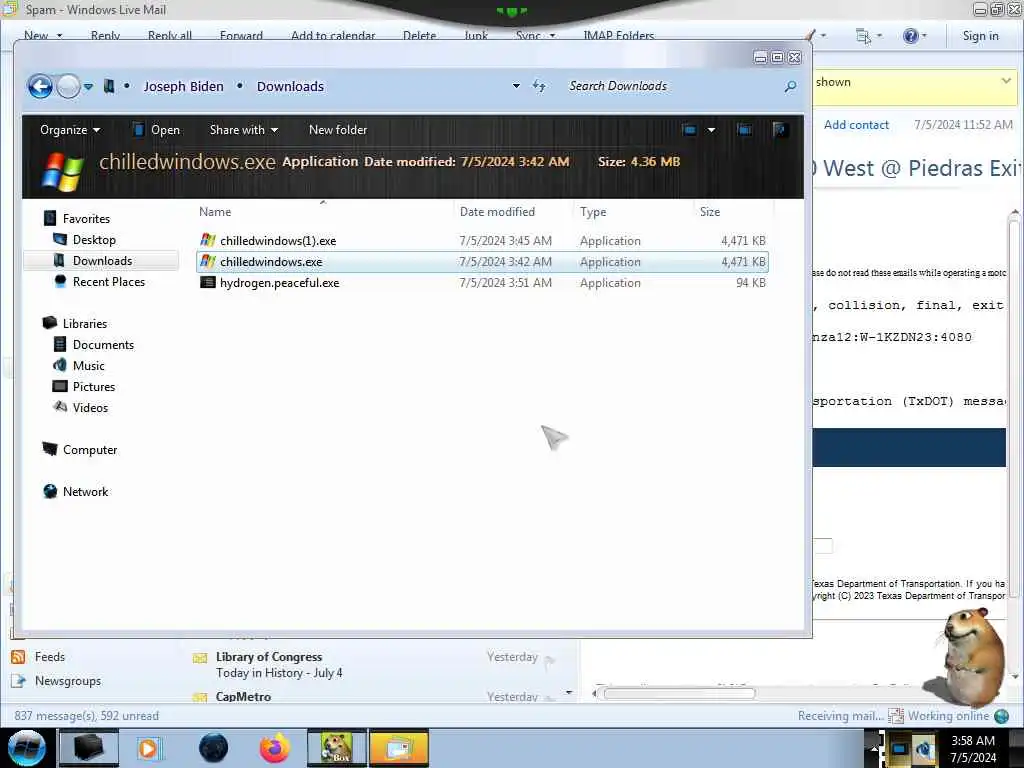Click the Joseph Biden breadcrumb
This screenshot has width=1024, height=768.
pos(183,86)
